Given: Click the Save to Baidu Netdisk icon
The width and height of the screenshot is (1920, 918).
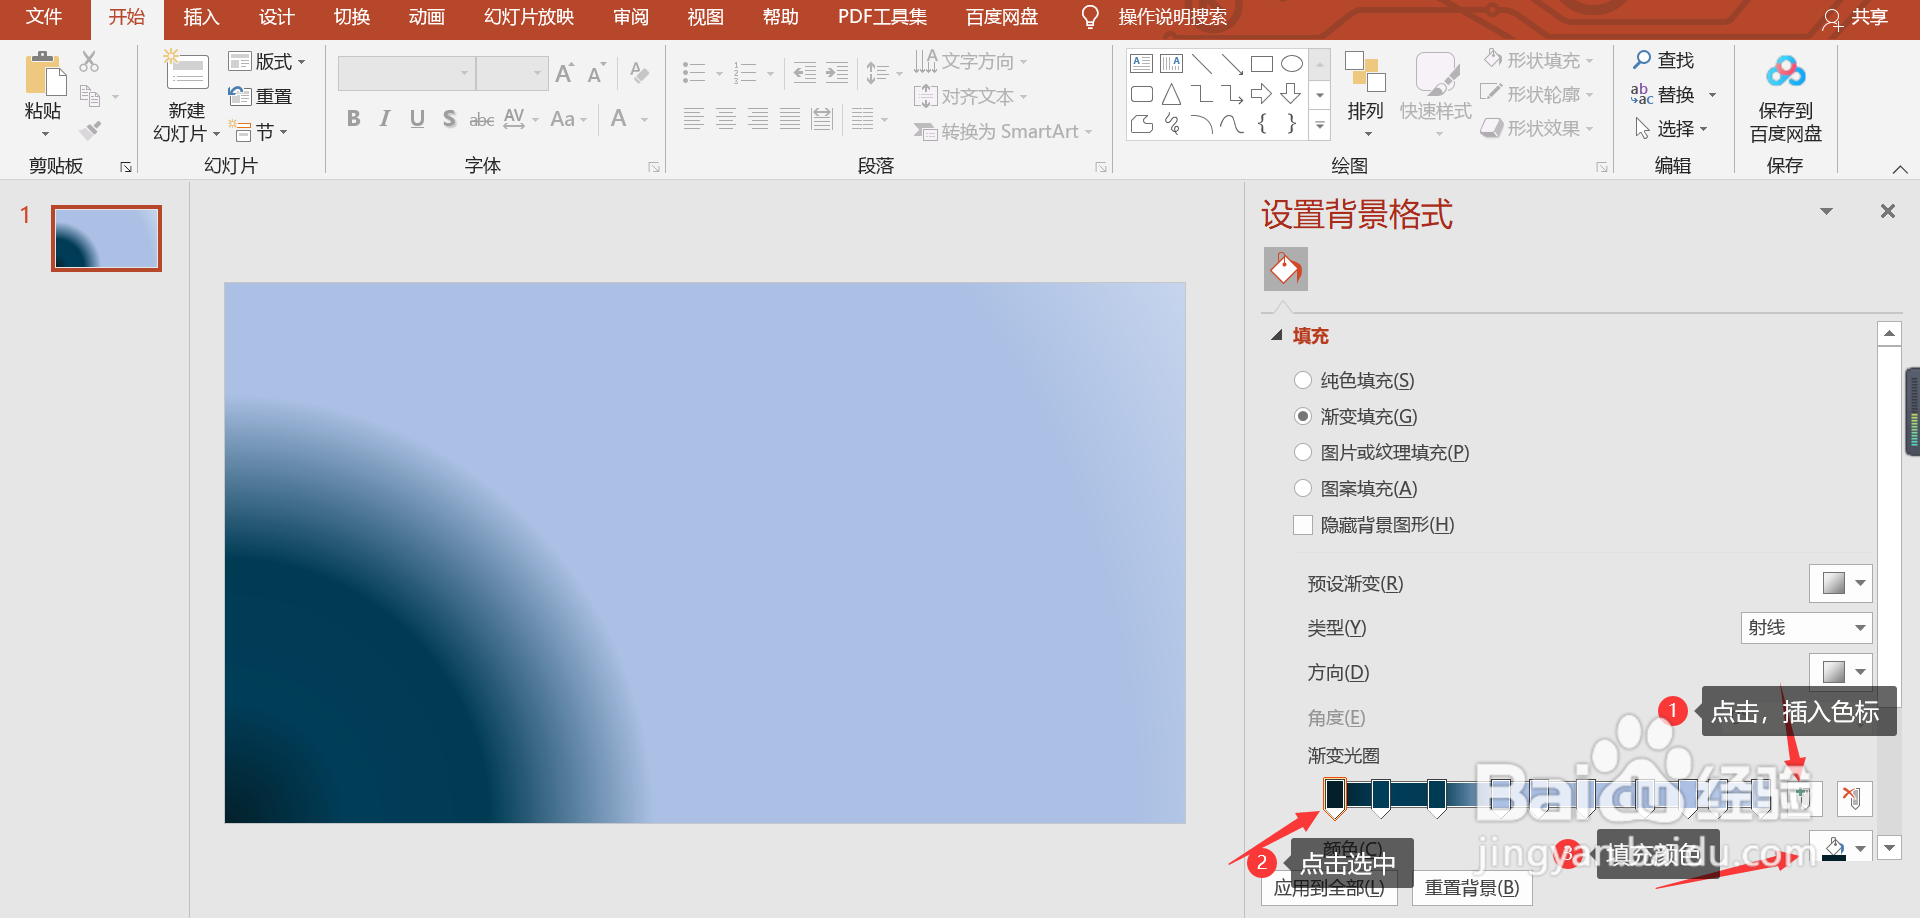Looking at the screenshot, I should click(1786, 73).
